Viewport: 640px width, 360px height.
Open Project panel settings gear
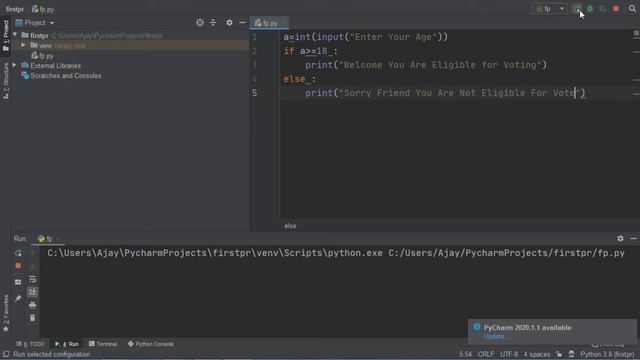229,23
